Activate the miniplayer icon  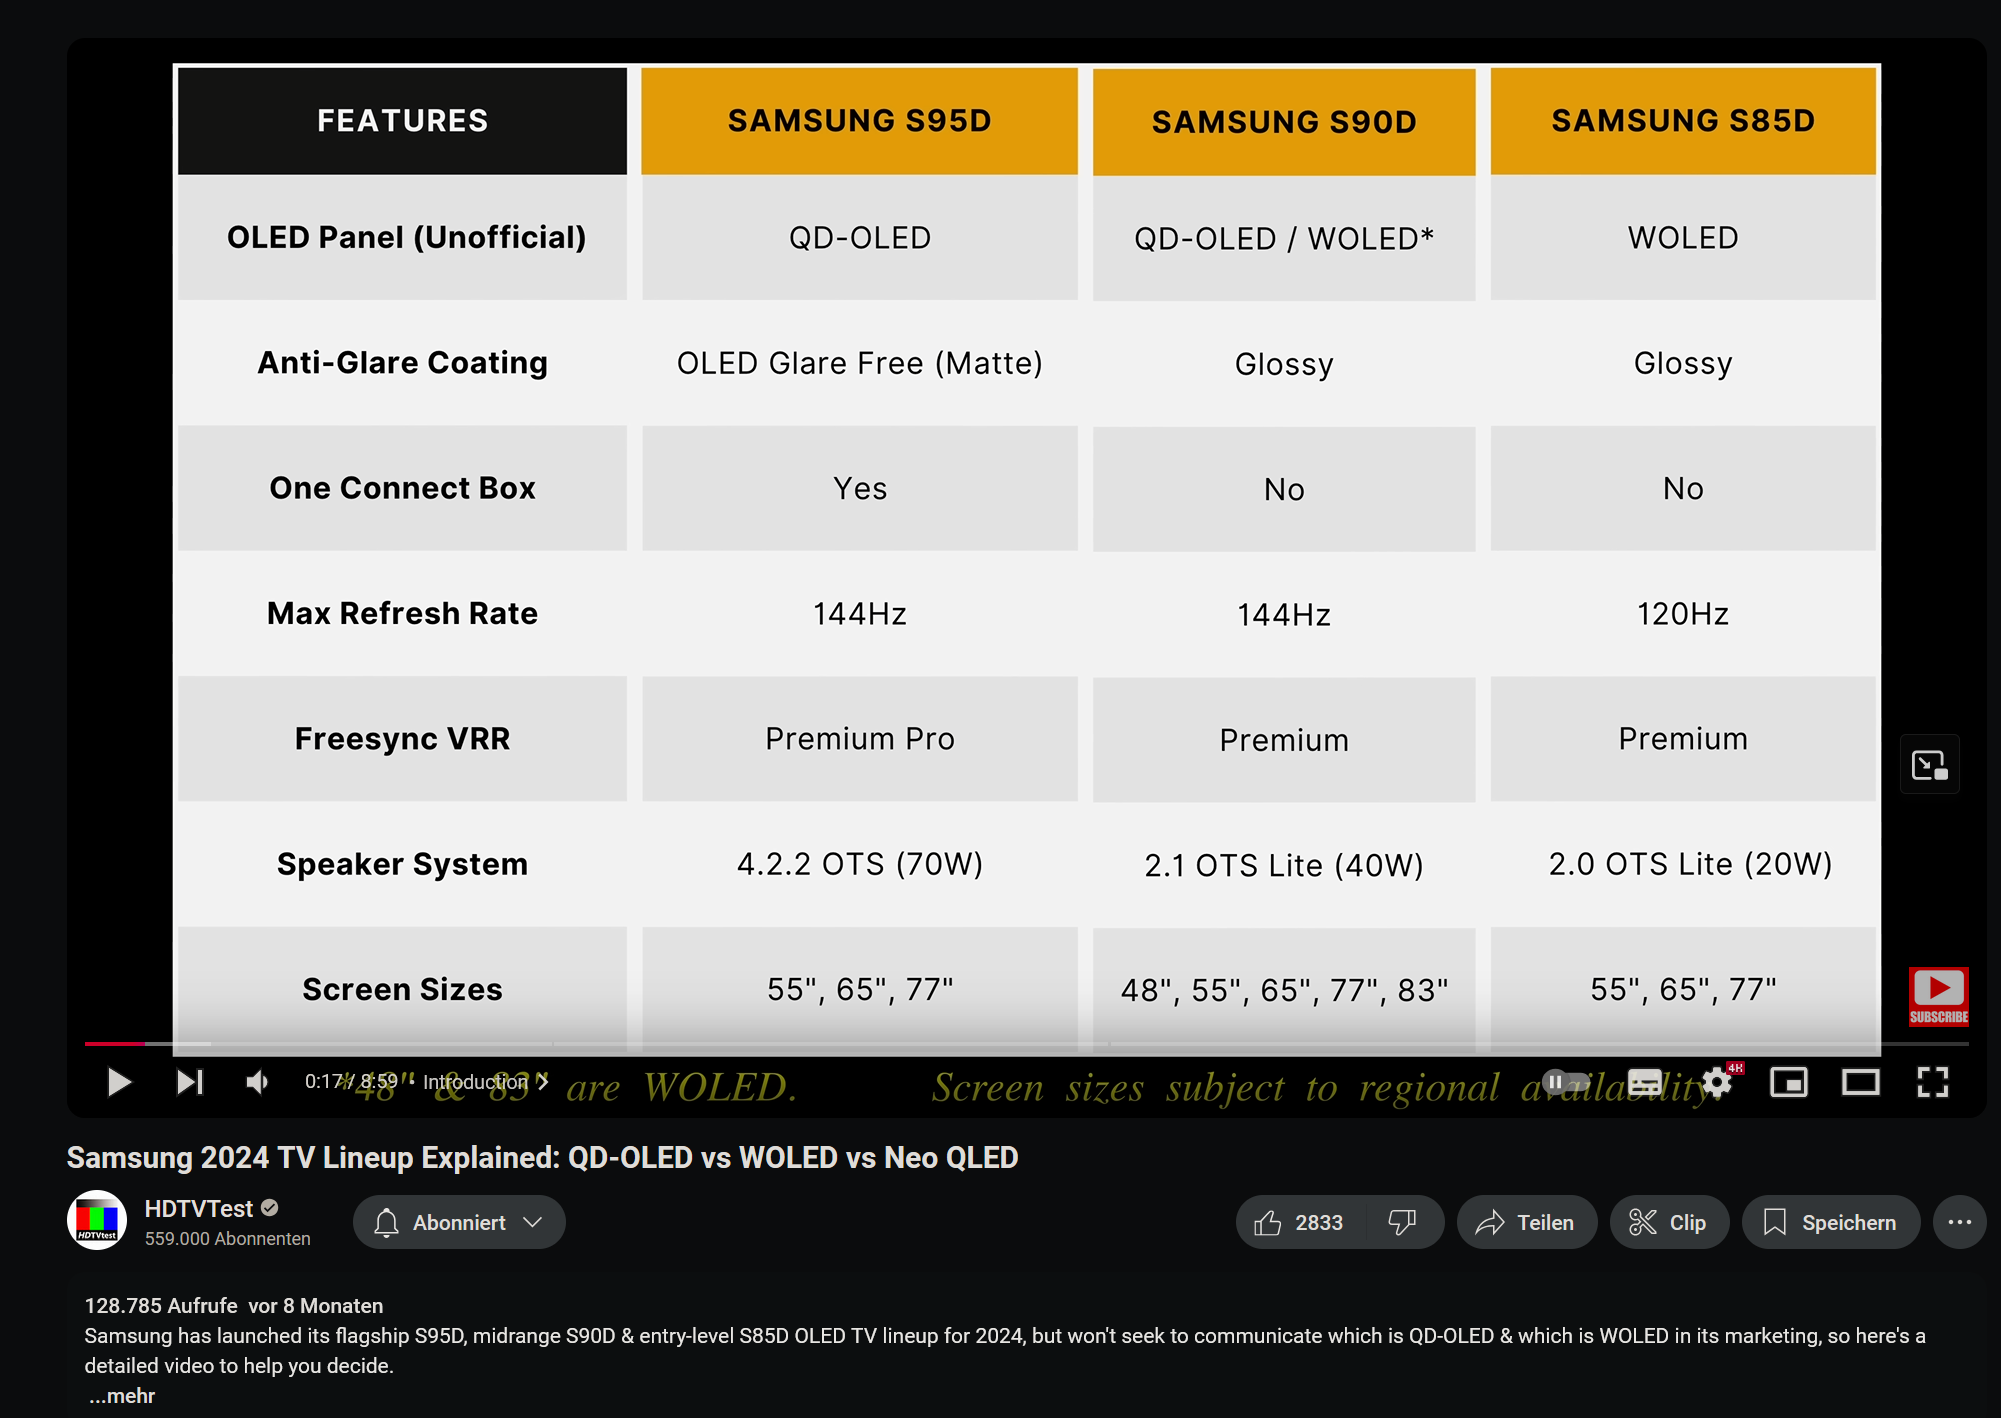1790,1082
